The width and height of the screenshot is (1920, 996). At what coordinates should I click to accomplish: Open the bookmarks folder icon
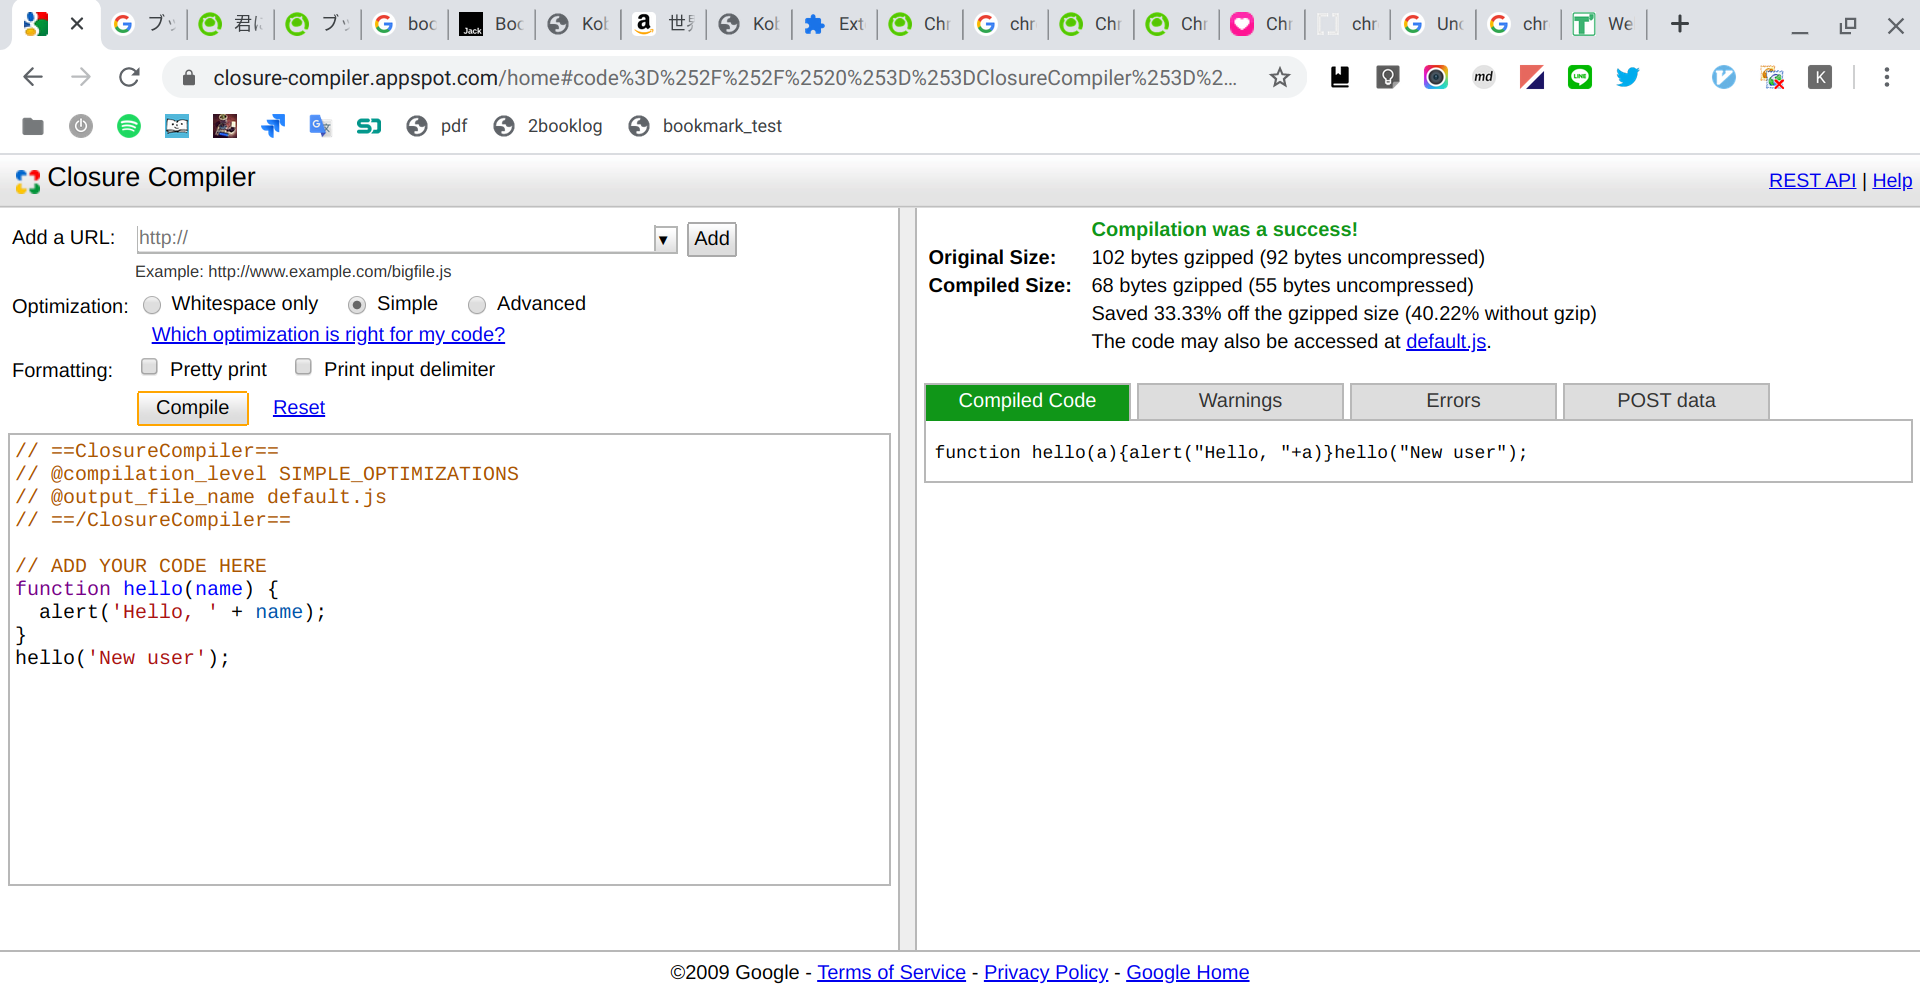click(33, 126)
